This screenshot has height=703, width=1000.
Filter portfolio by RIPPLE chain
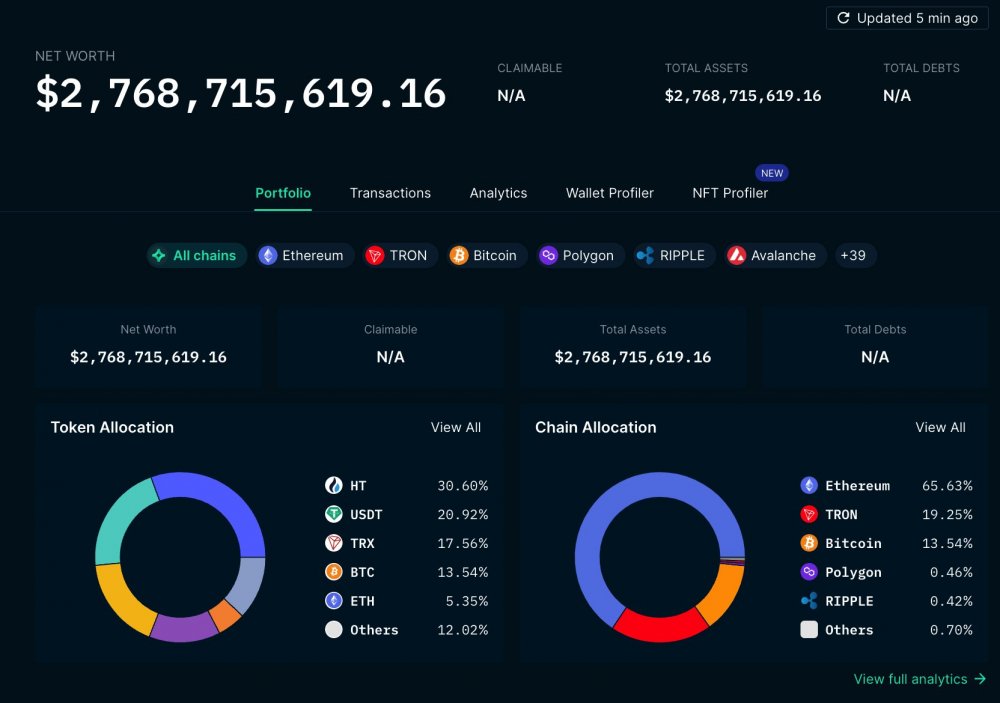click(675, 255)
